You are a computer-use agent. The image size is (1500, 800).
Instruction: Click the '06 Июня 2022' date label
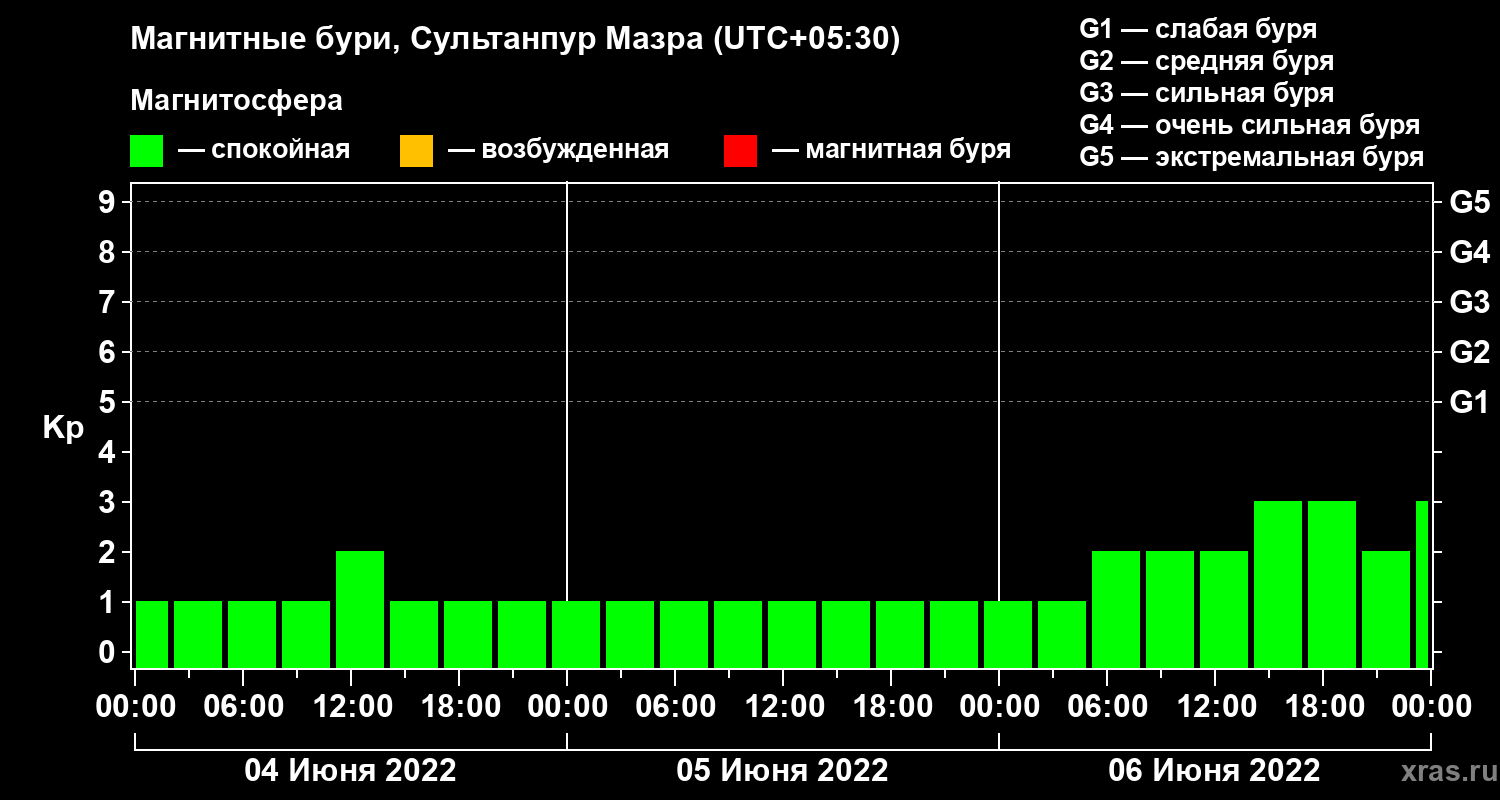click(1215, 771)
